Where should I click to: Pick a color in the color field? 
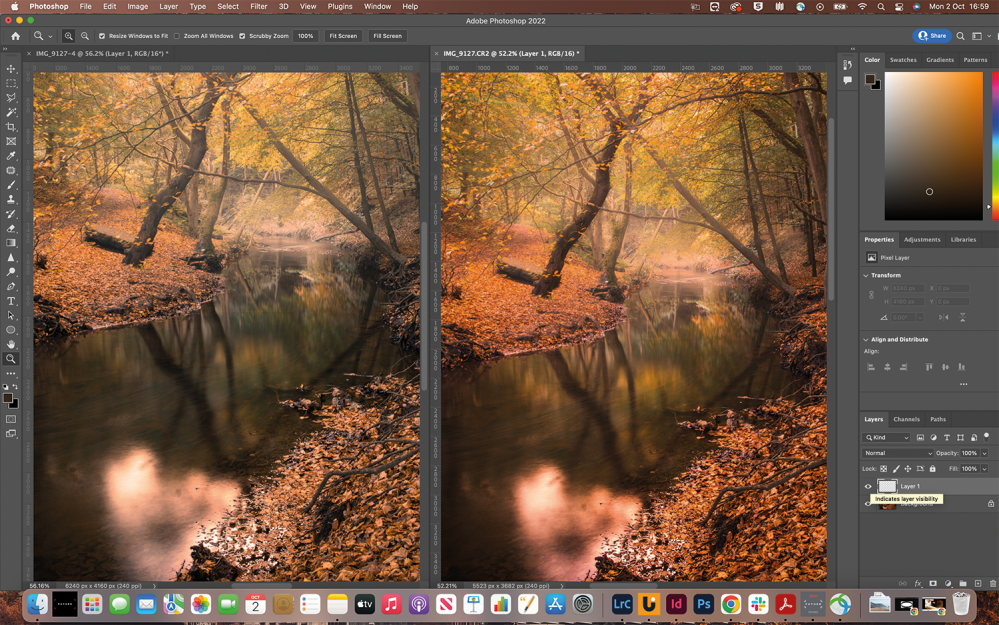click(933, 146)
